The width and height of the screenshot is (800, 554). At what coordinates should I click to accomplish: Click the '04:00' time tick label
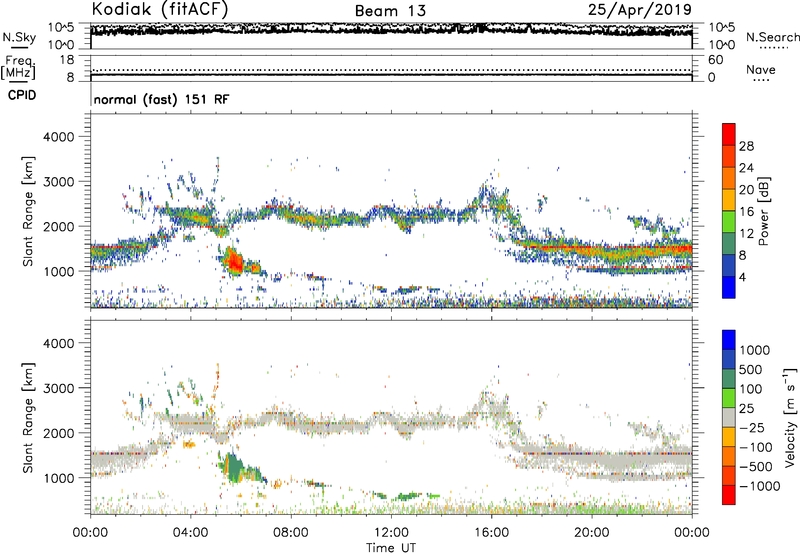pyautogui.click(x=190, y=533)
